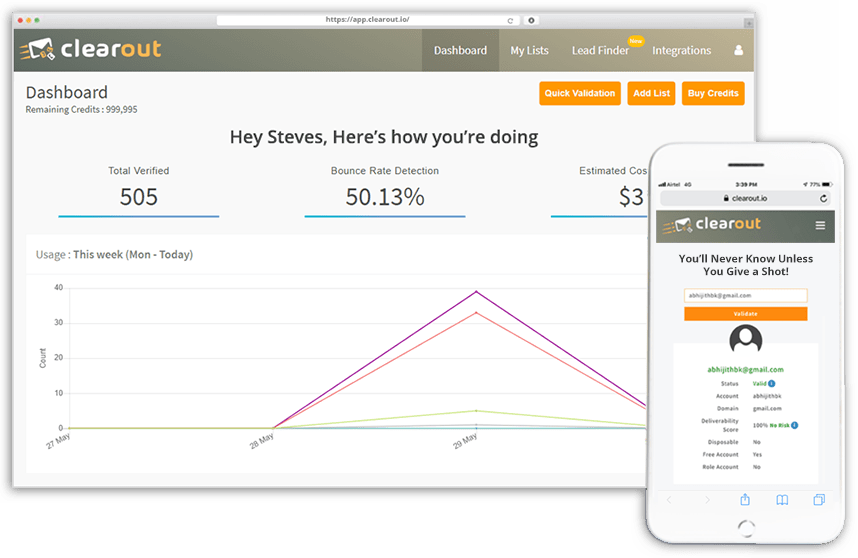The width and height of the screenshot is (858, 558).
Task: Open Safari bookmarks icon on phone
Action: click(782, 500)
